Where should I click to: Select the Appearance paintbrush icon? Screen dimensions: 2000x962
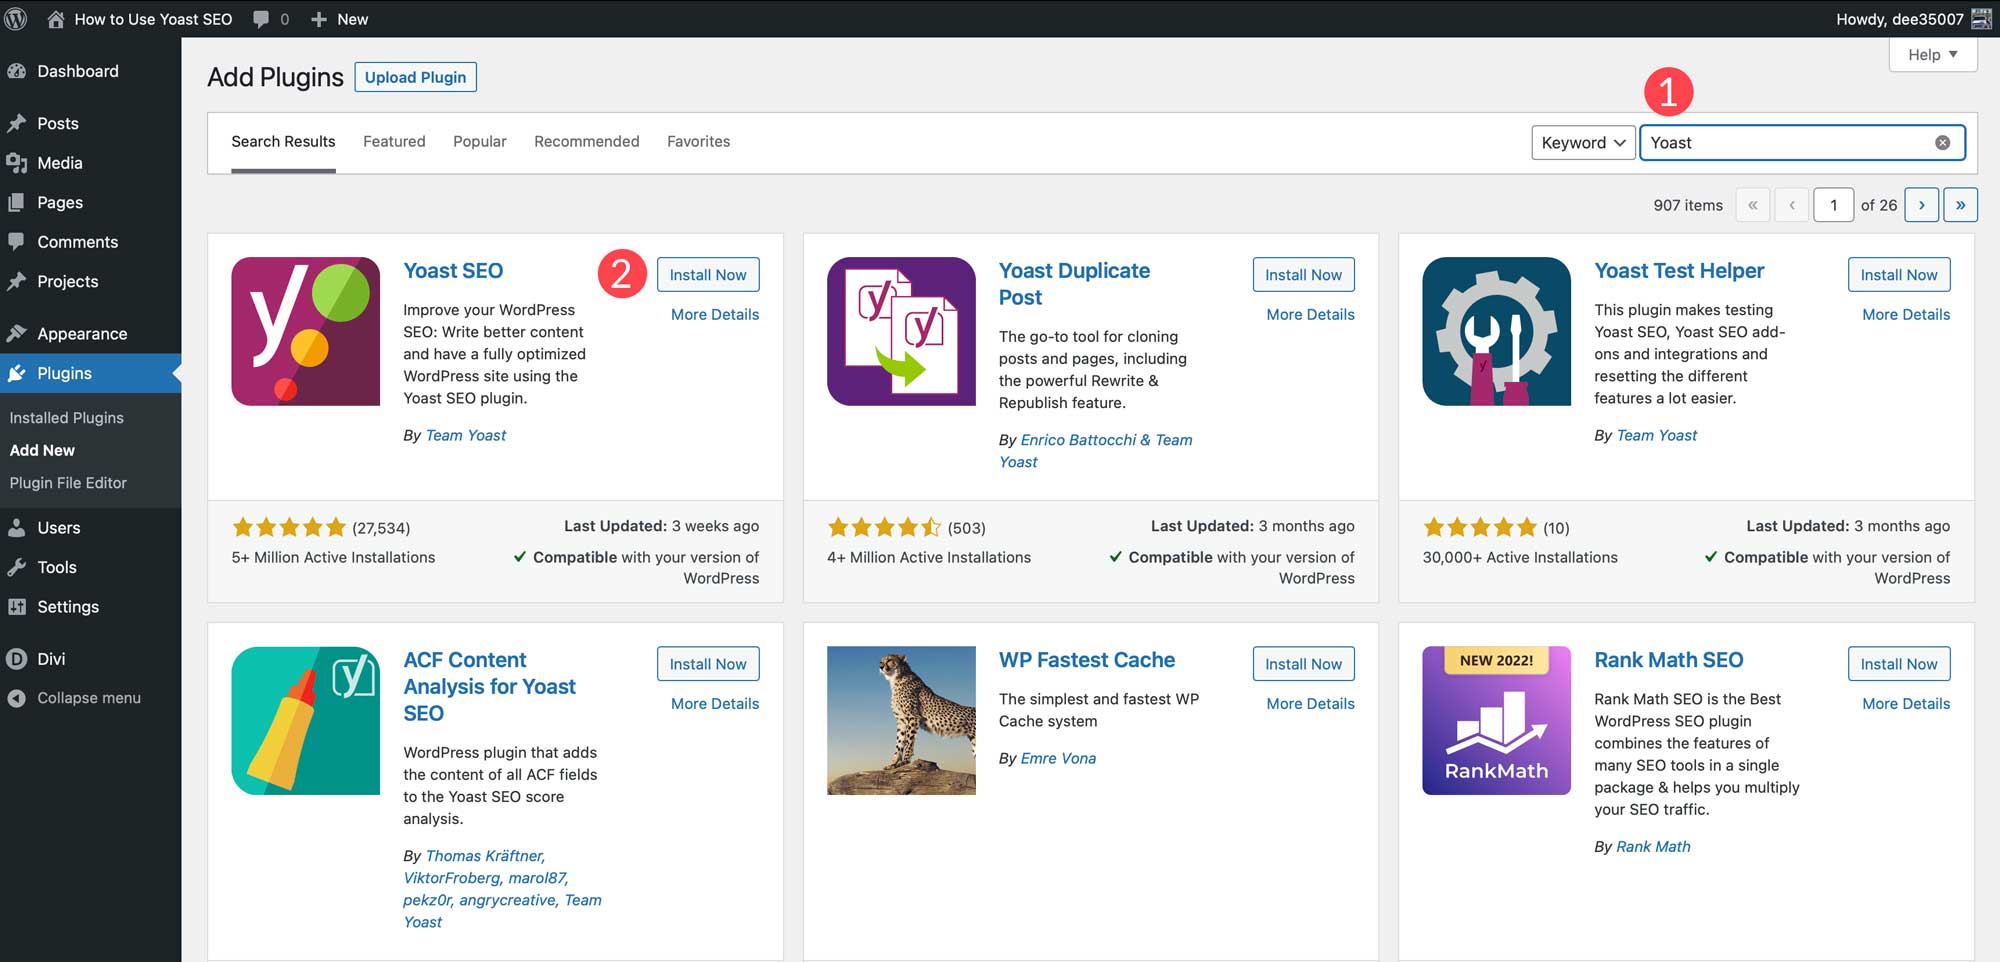[20, 333]
